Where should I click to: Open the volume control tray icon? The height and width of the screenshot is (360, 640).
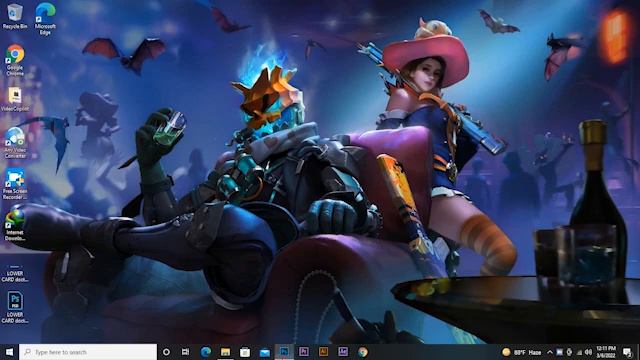(x=588, y=352)
